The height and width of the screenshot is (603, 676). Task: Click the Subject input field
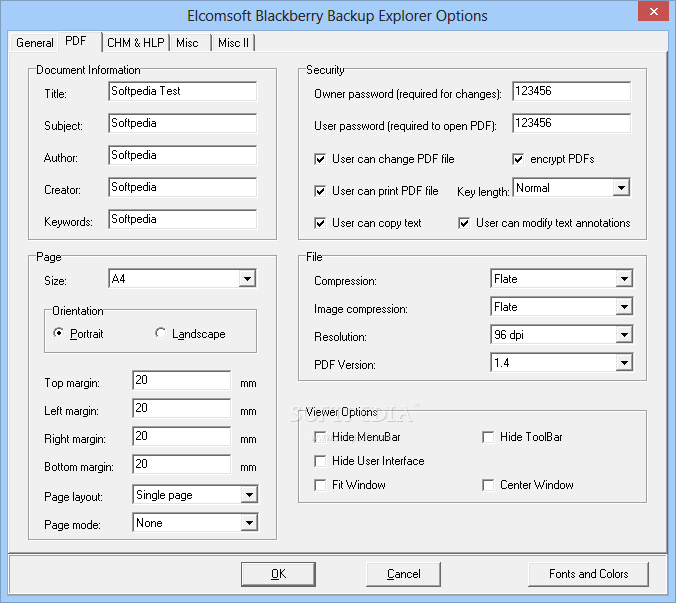pos(183,123)
